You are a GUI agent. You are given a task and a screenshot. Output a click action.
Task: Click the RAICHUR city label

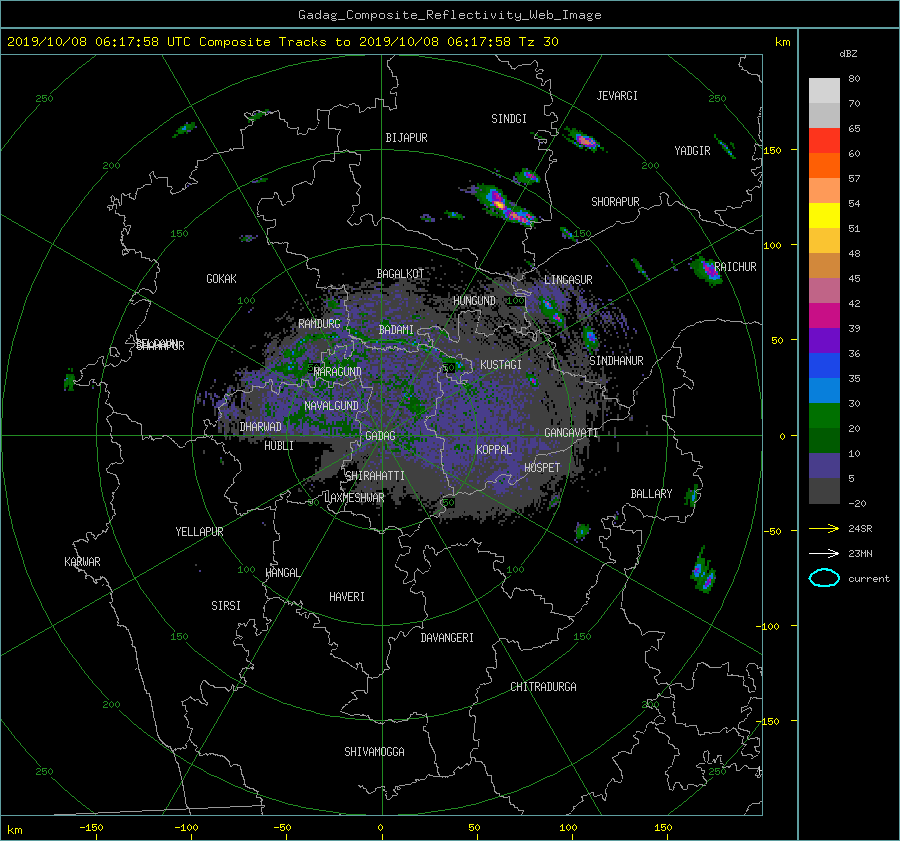735,267
